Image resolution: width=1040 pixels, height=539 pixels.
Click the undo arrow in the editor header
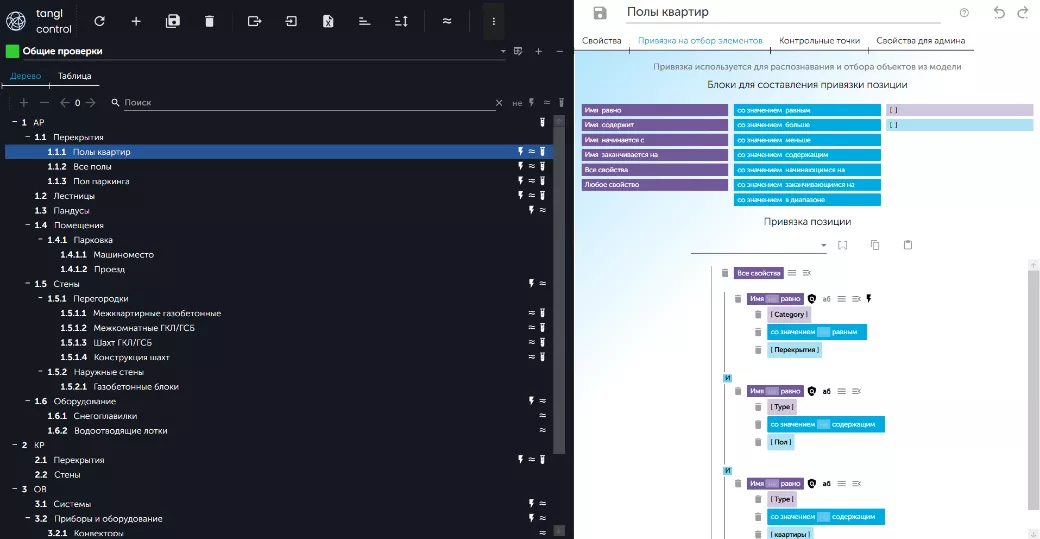coord(999,13)
